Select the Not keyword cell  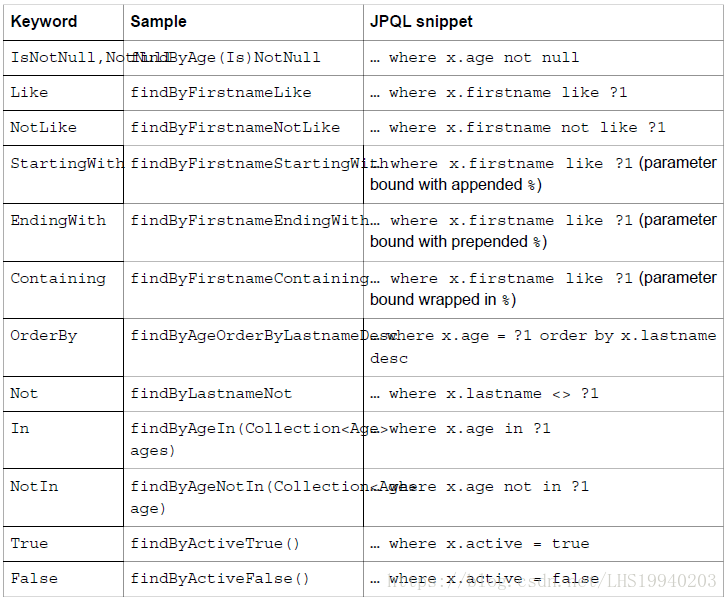[x=24, y=394]
